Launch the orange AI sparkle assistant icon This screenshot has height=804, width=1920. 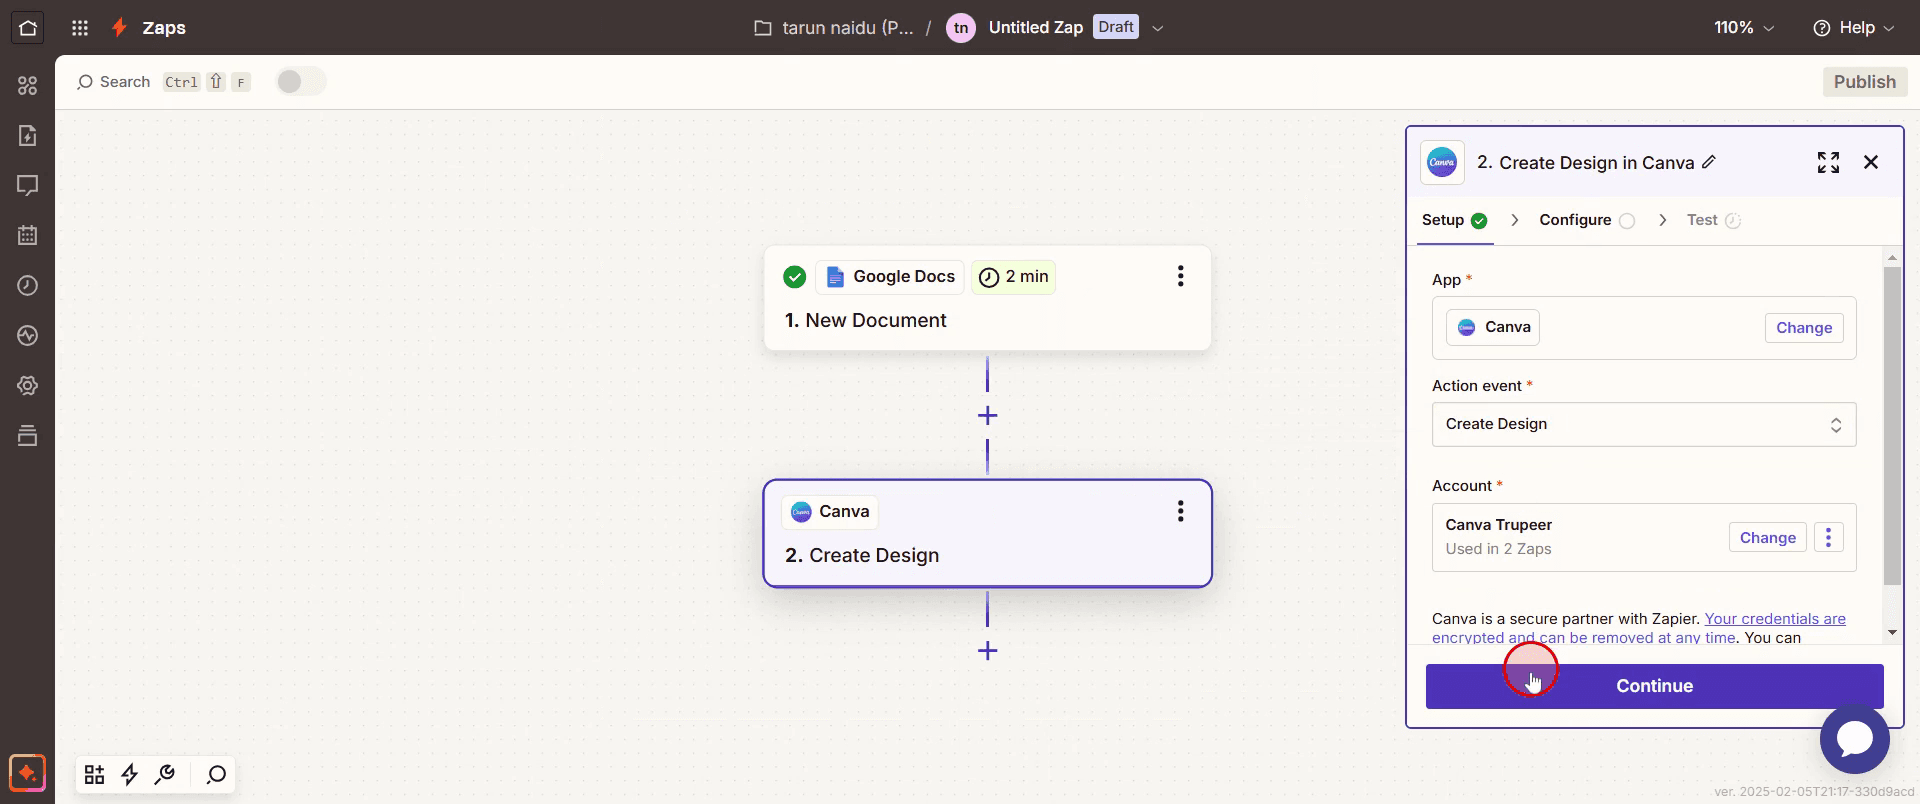[x=27, y=773]
